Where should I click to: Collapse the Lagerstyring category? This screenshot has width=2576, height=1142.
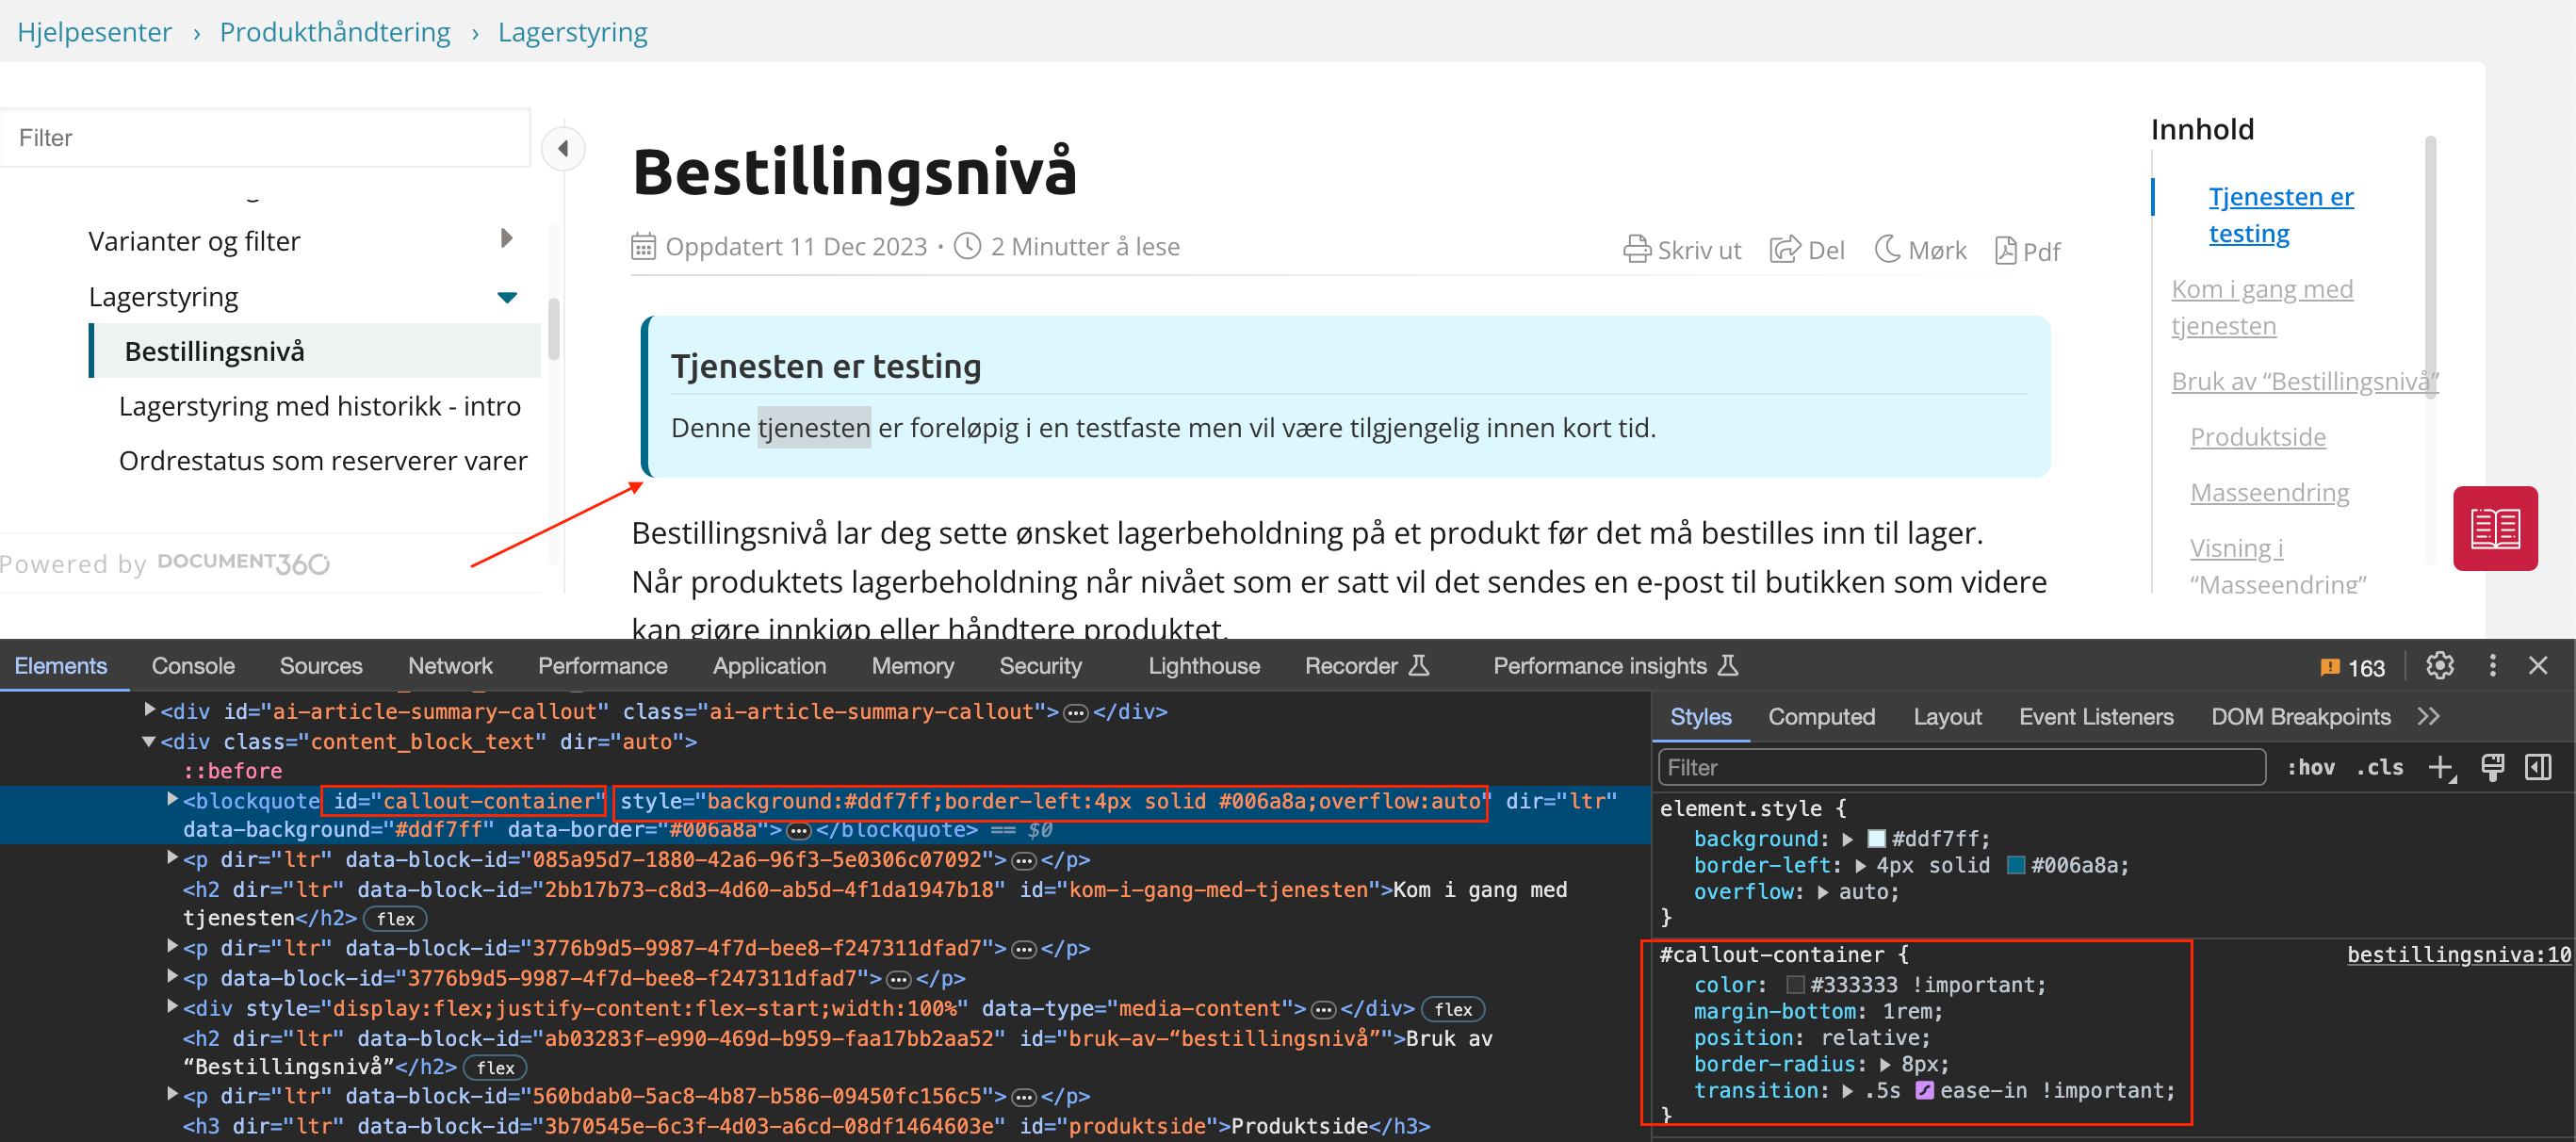[x=507, y=297]
